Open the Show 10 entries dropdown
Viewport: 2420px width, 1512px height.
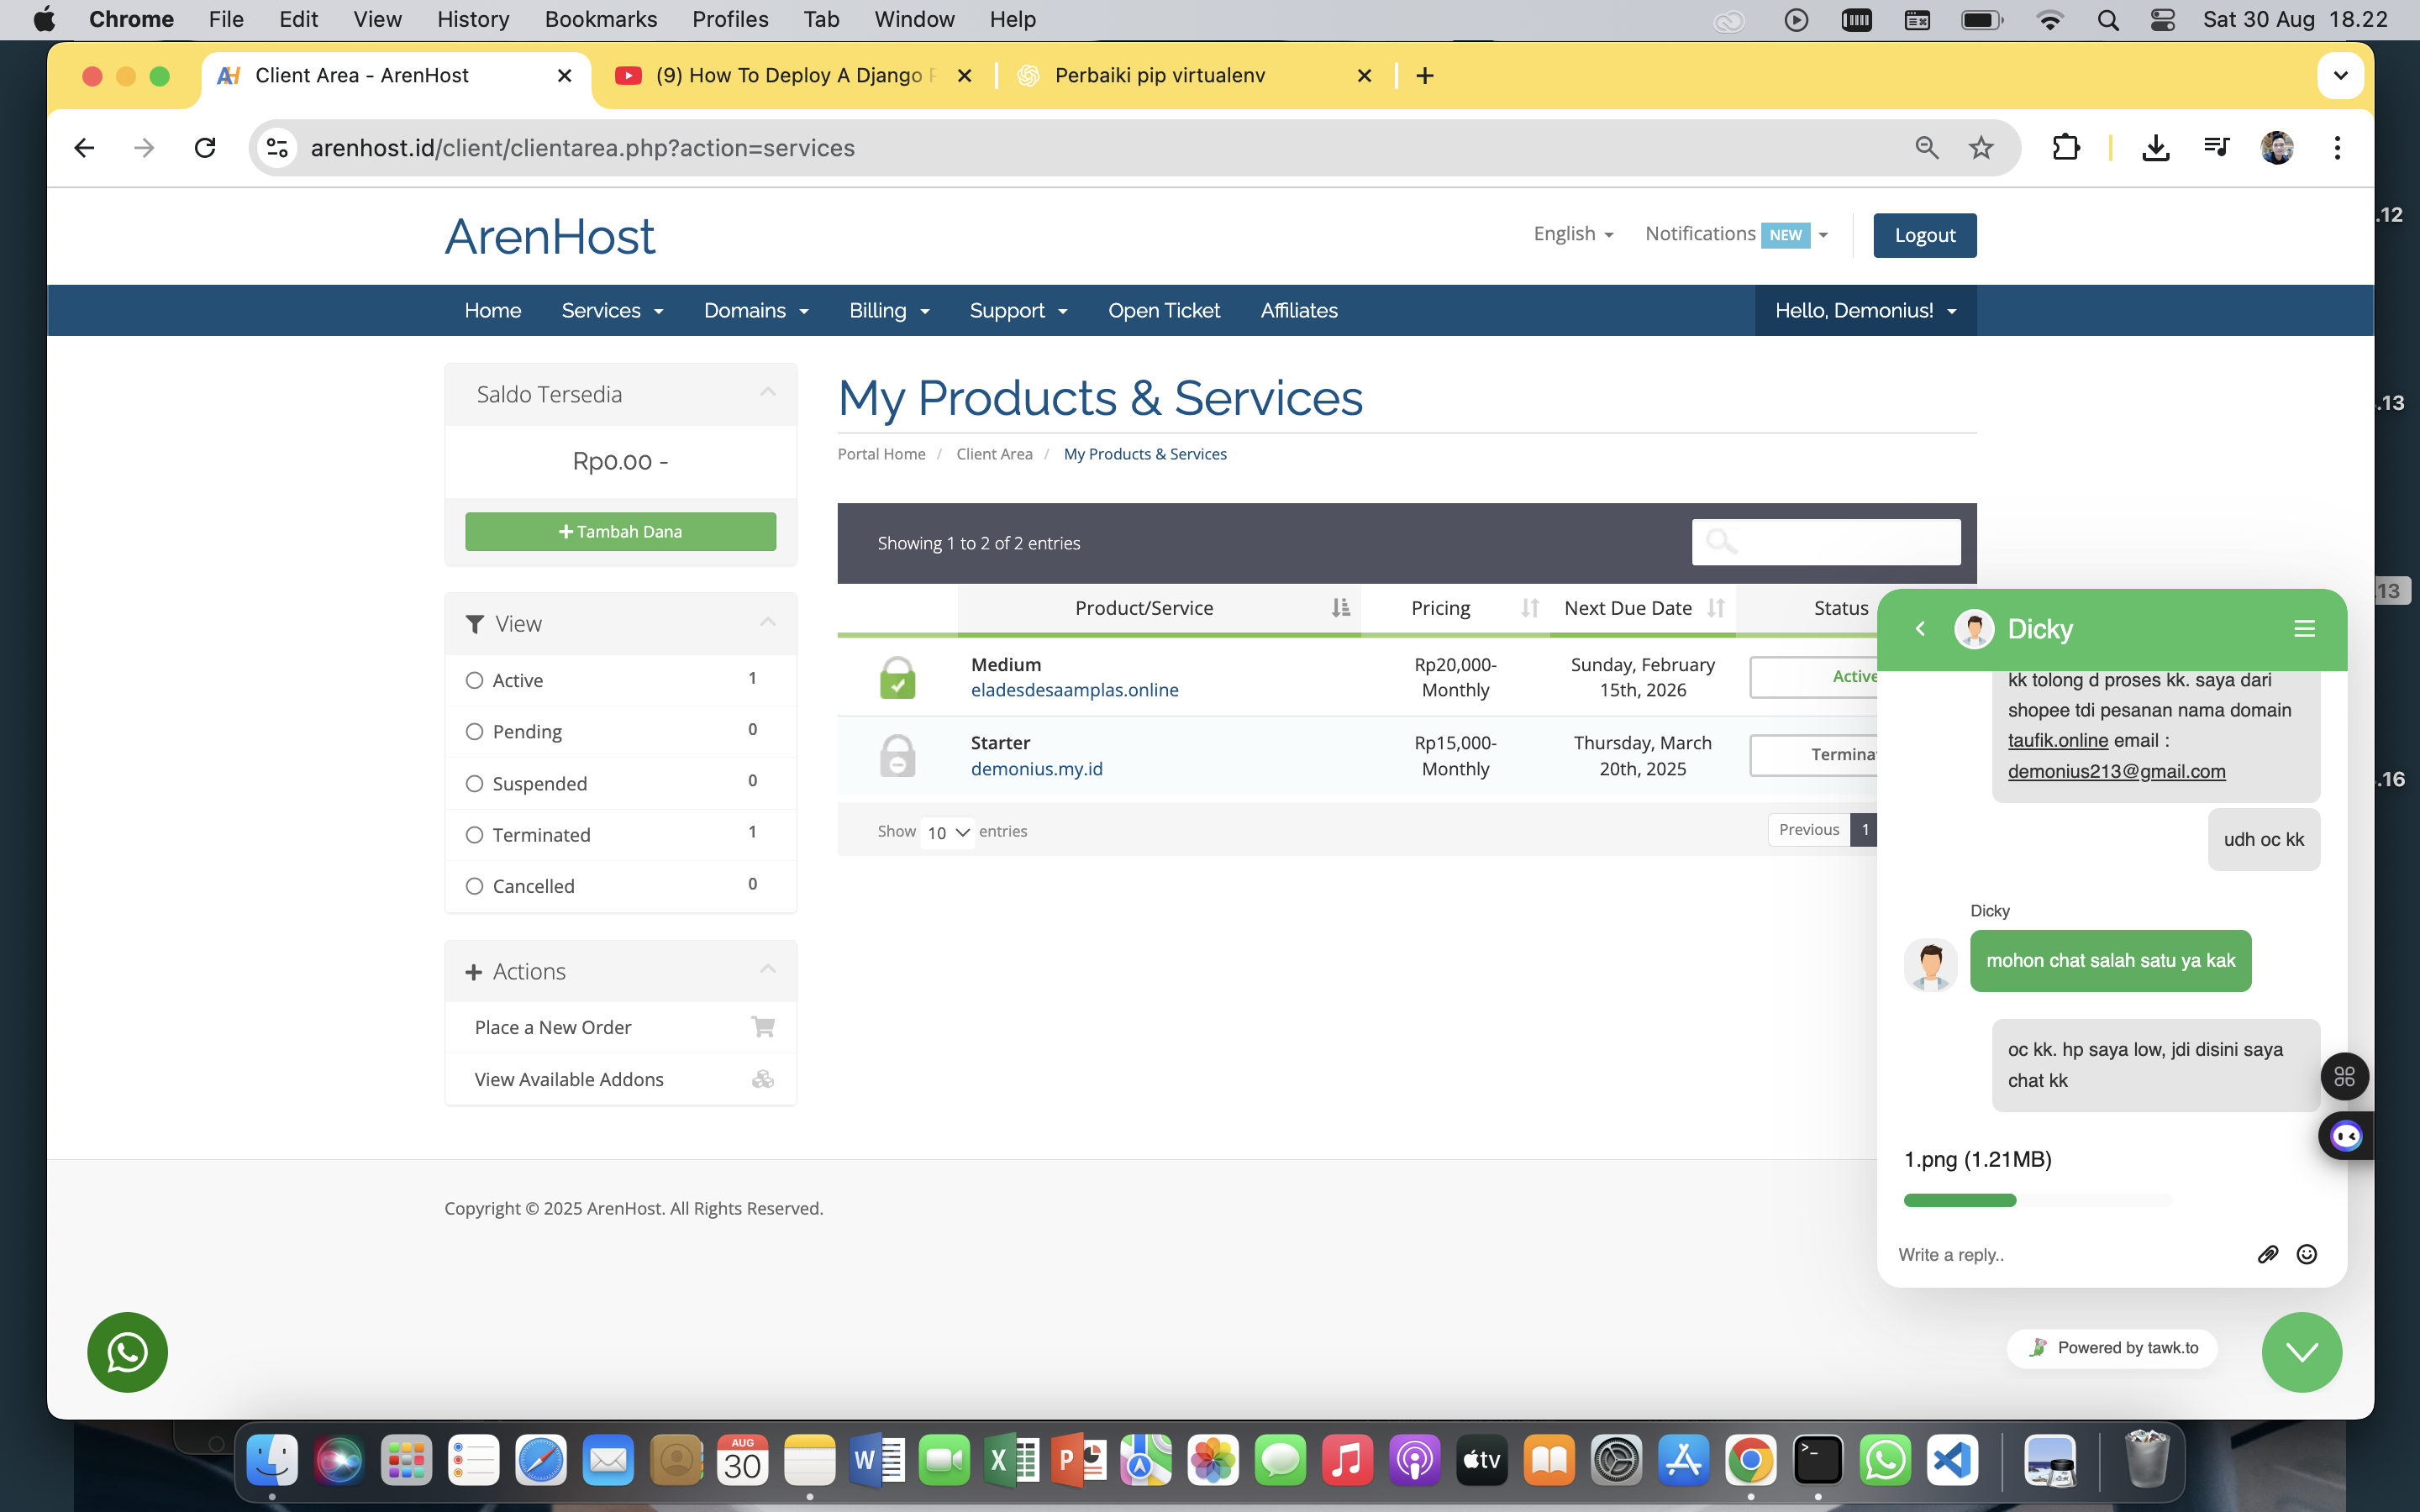pyautogui.click(x=947, y=832)
